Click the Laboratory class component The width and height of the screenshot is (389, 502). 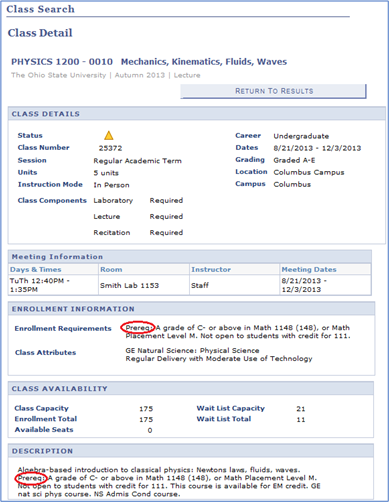tap(113, 201)
